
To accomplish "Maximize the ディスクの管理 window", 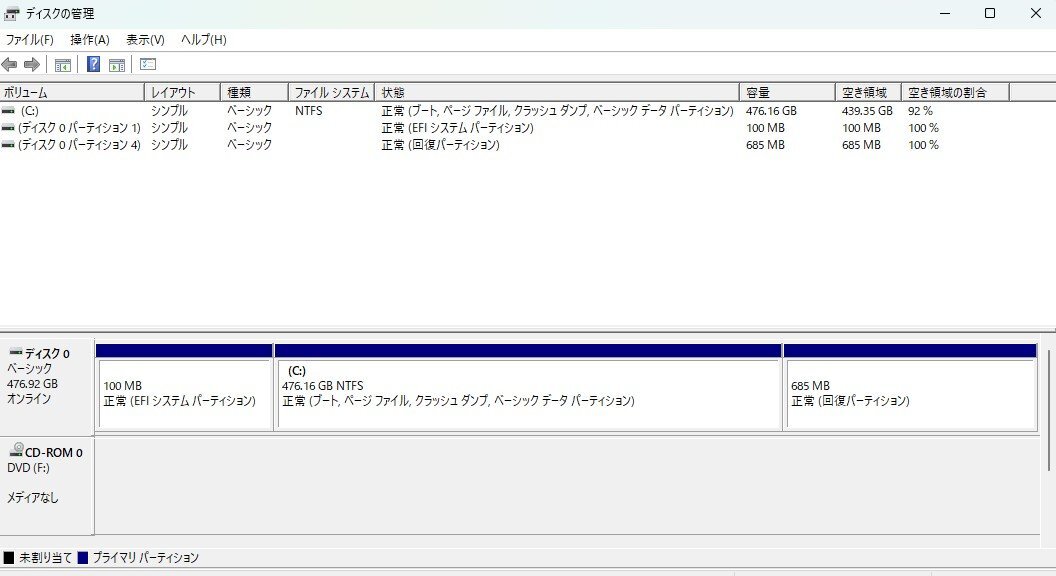I will coord(990,13).
